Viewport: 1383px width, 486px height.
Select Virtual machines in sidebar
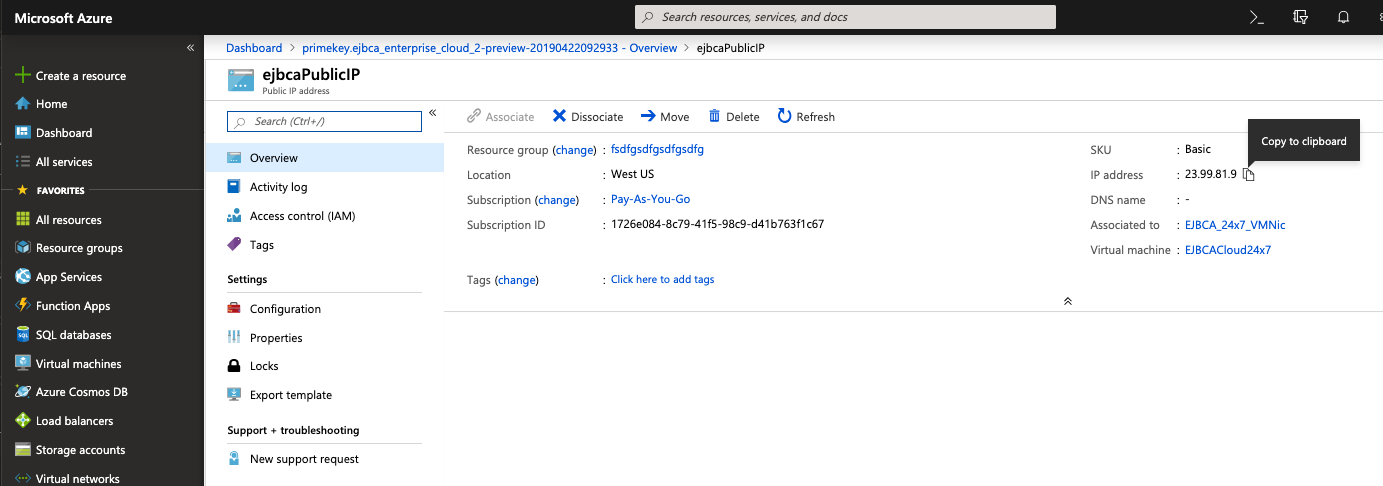pos(78,364)
